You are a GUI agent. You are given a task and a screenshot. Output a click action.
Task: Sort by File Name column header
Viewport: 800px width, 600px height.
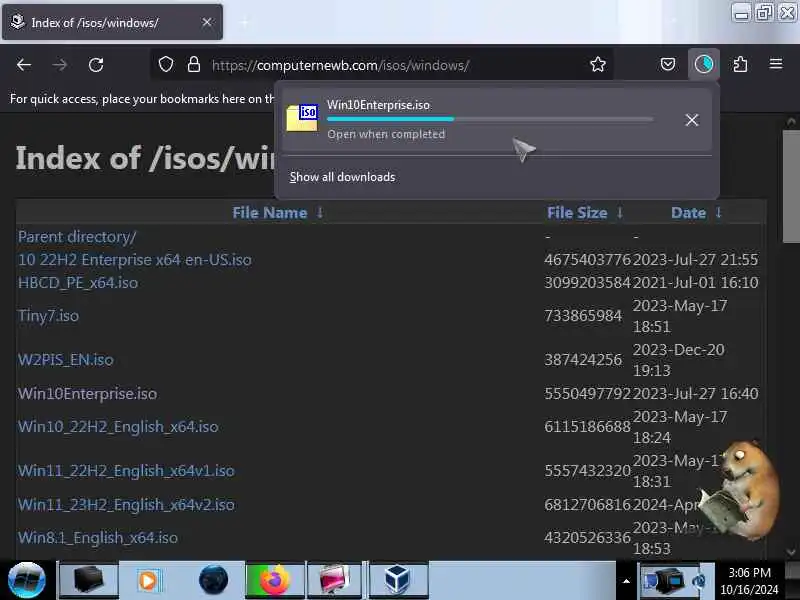click(x=269, y=213)
